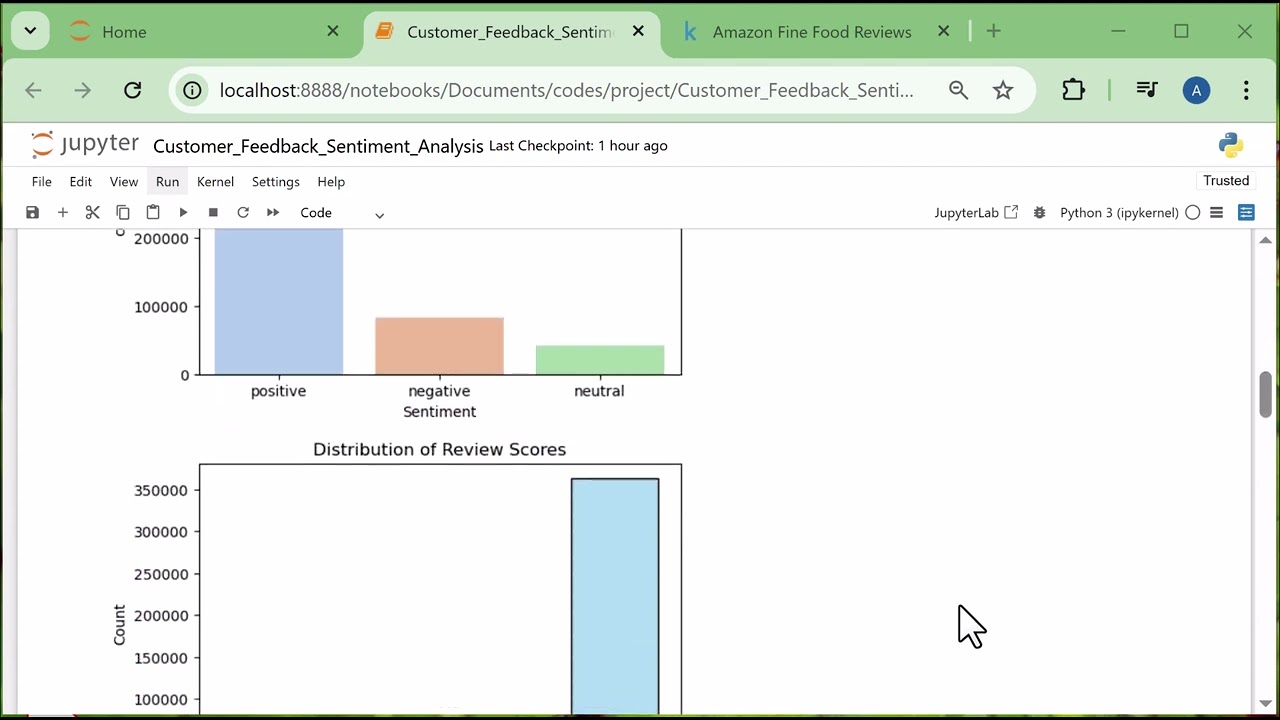1280x720 pixels.
Task: Insert a new cell with the plus icon
Action: pyautogui.click(x=63, y=212)
